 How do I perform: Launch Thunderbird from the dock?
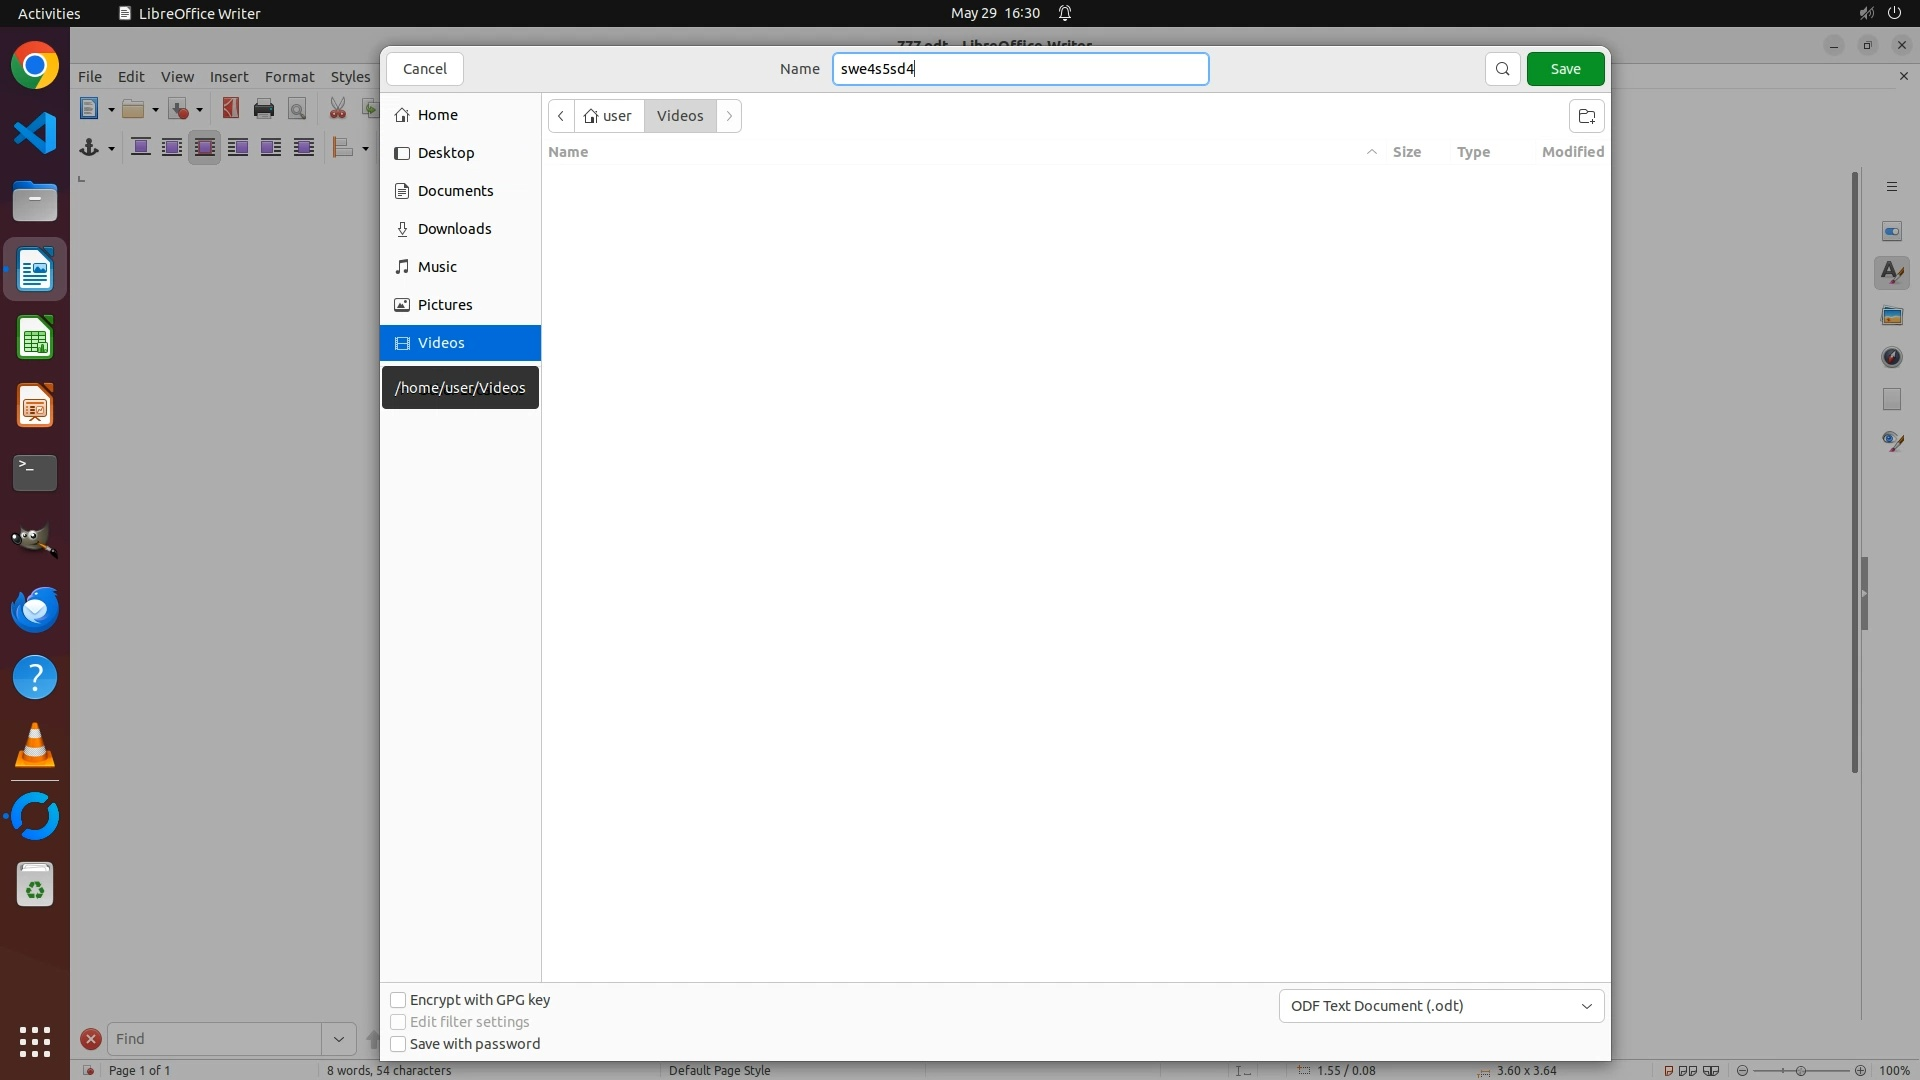click(35, 609)
